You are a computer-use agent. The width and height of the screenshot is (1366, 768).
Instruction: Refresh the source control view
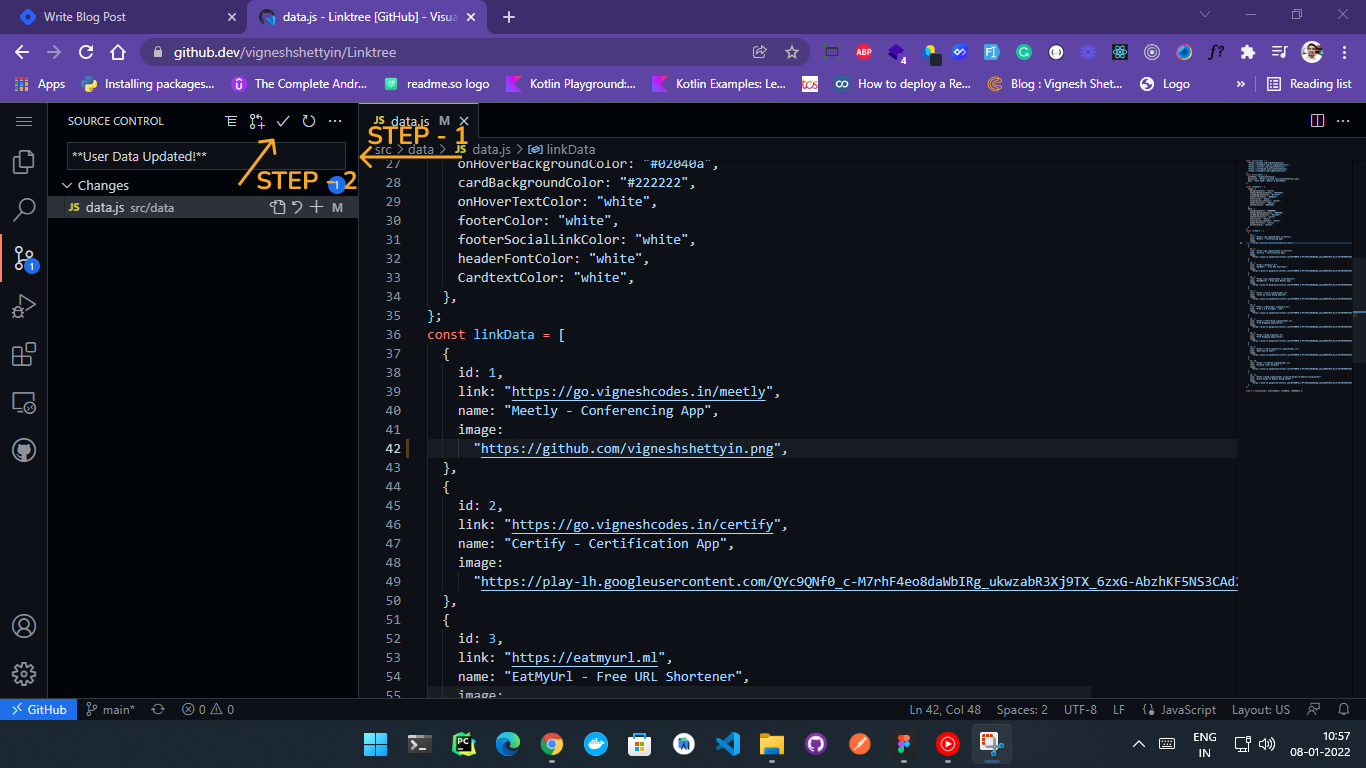[309, 121]
